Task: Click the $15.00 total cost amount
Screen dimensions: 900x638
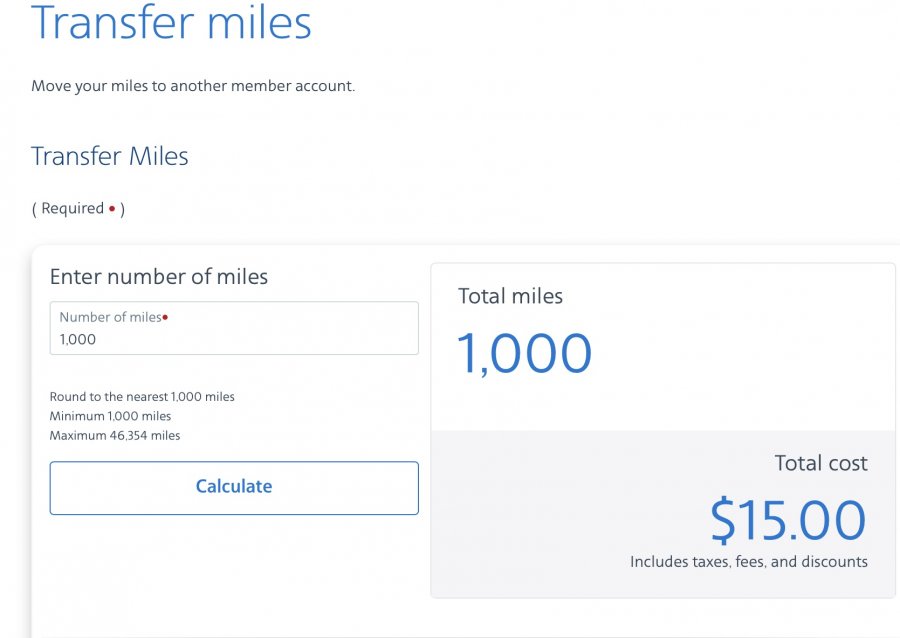Action: tap(788, 520)
